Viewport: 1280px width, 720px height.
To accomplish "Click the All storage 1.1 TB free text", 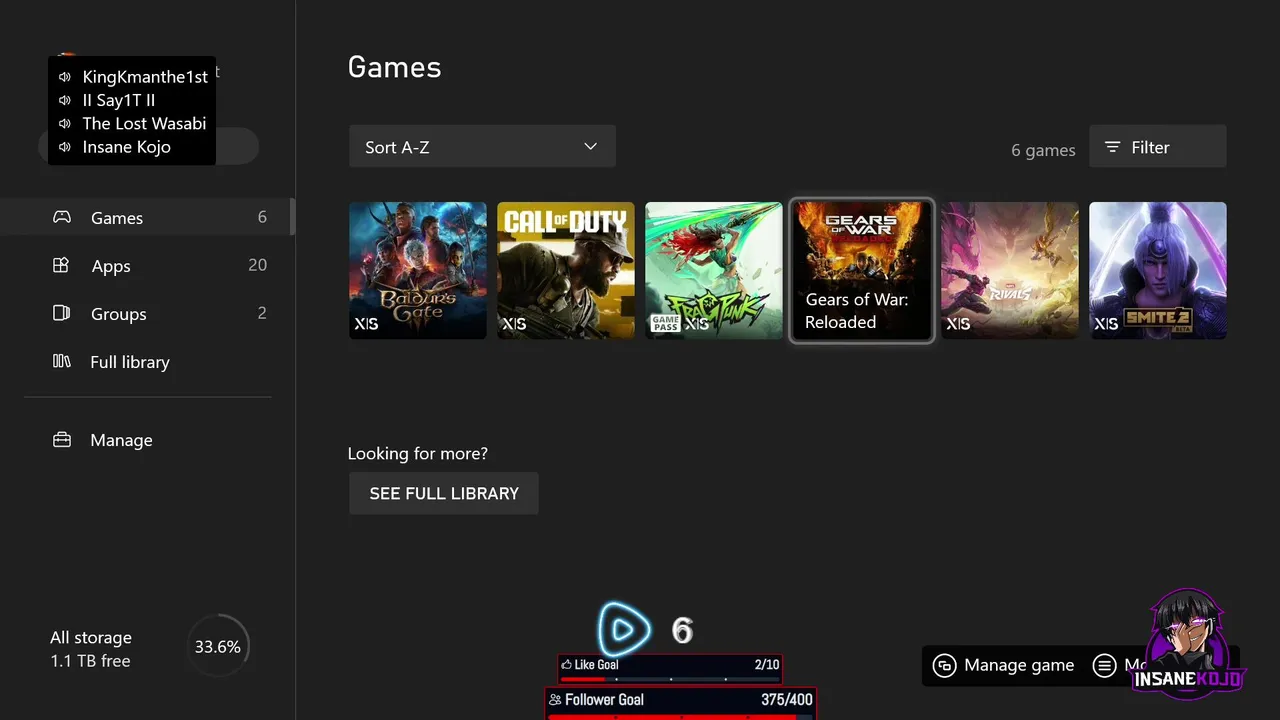I will [x=91, y=649].
